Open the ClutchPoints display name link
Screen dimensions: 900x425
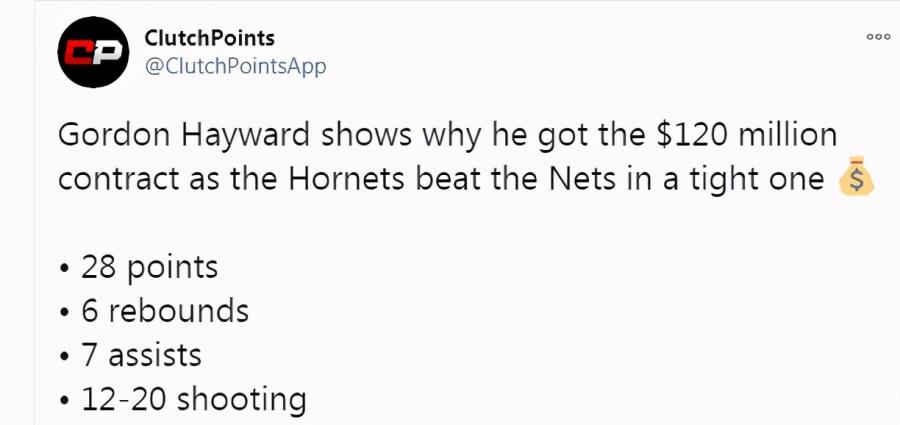click(x=209, y=38)
